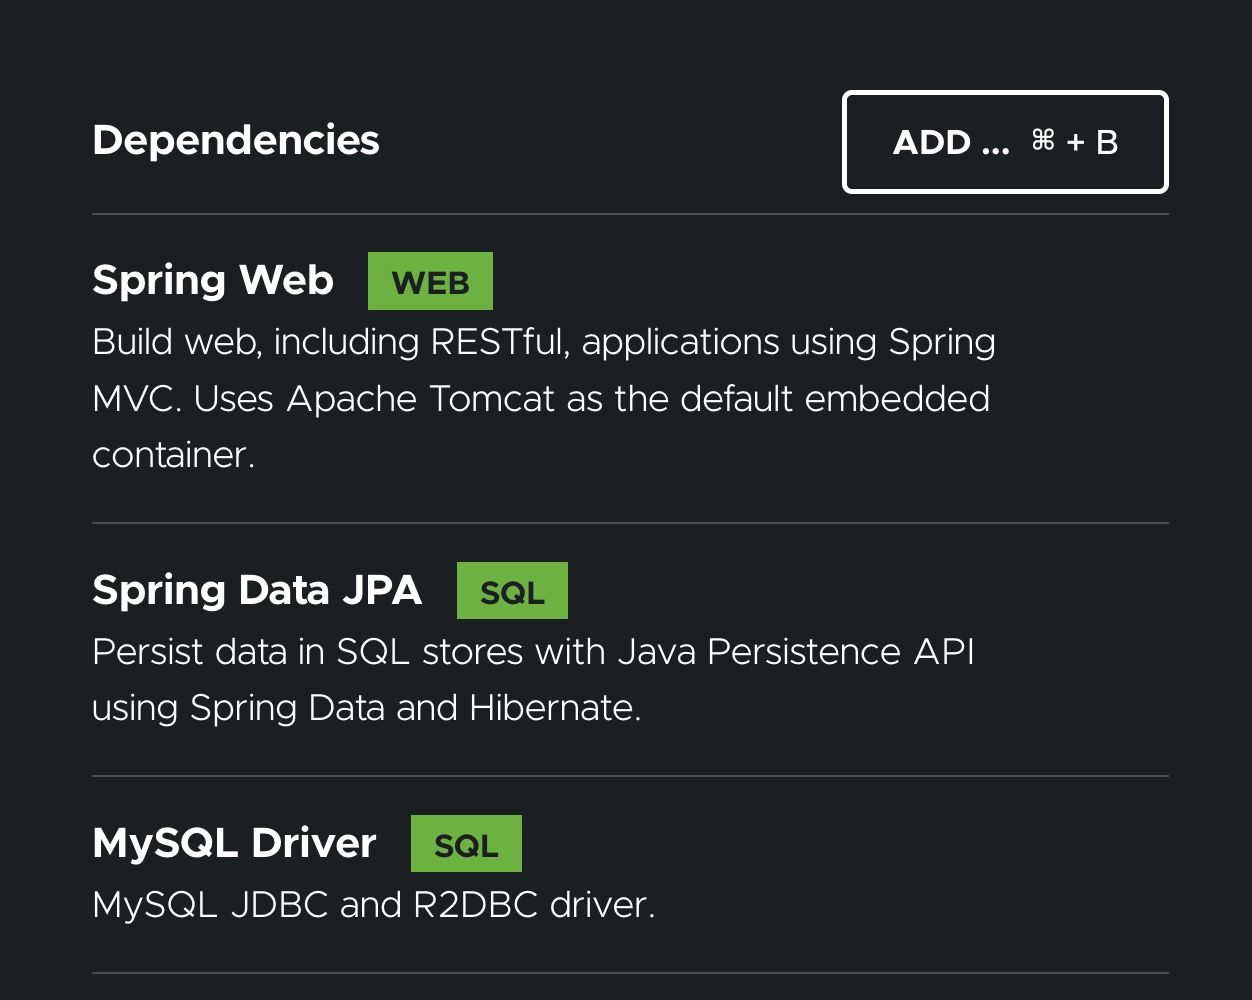
Task: Click the Dependencies section heading
Action: click(236, 140)
